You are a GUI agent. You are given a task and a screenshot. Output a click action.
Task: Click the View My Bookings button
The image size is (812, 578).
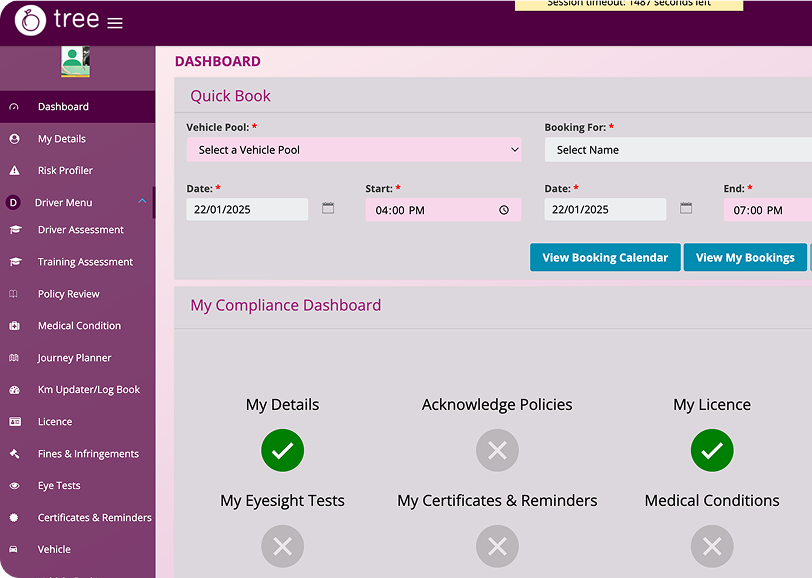click(x=745, y=257)
